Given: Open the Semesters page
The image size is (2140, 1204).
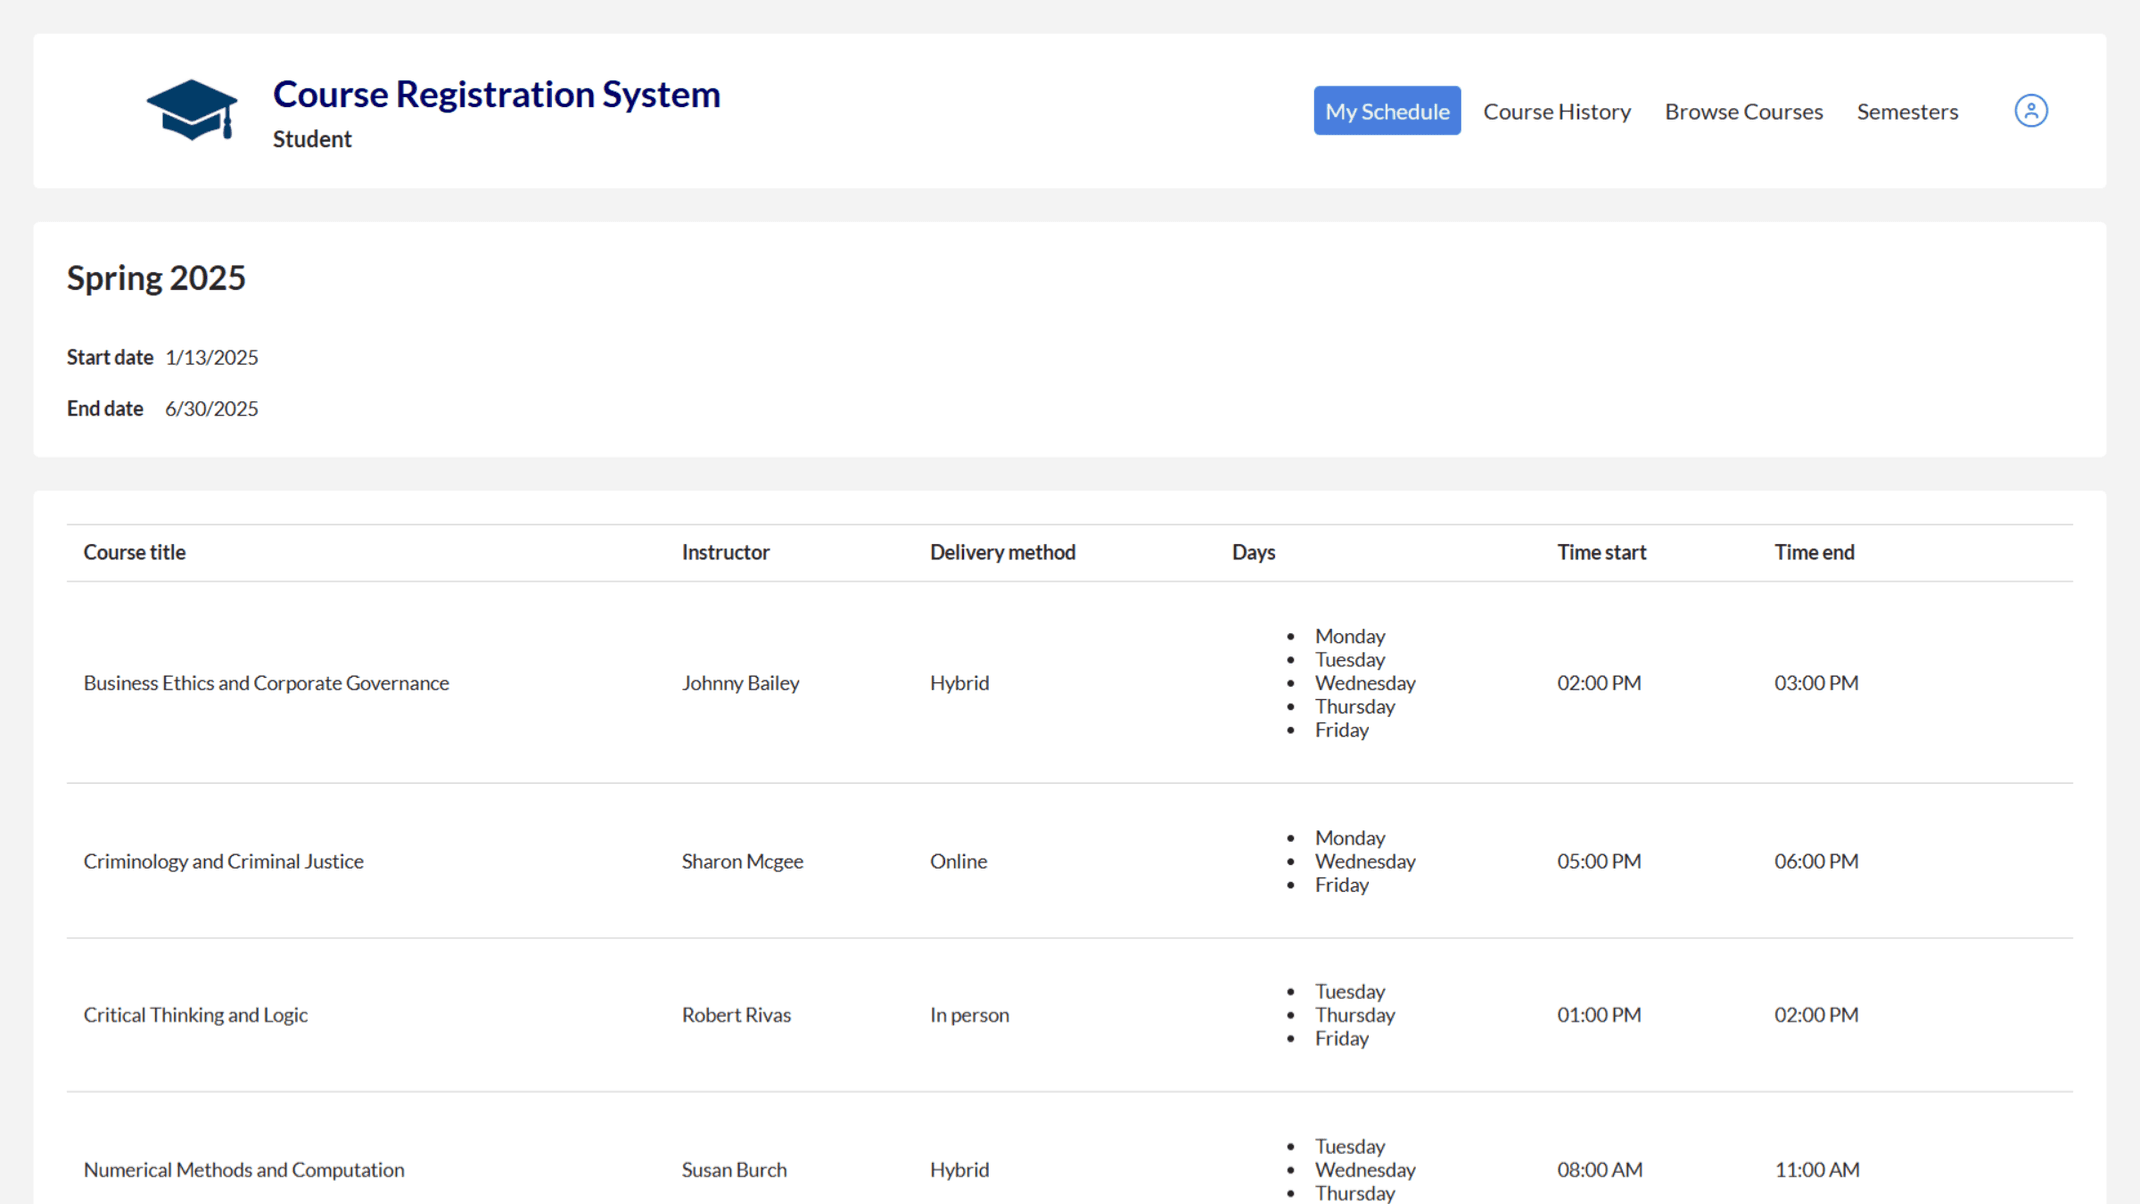Looking at the screenshot, I should (x=1907, y=111).
